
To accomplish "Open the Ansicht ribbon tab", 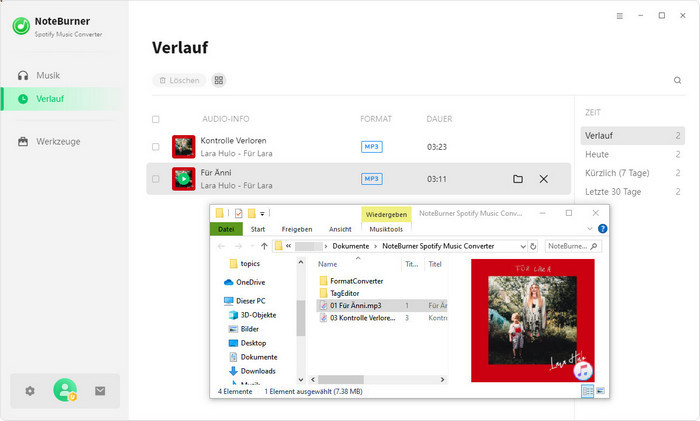I will (x=340, y=229).
